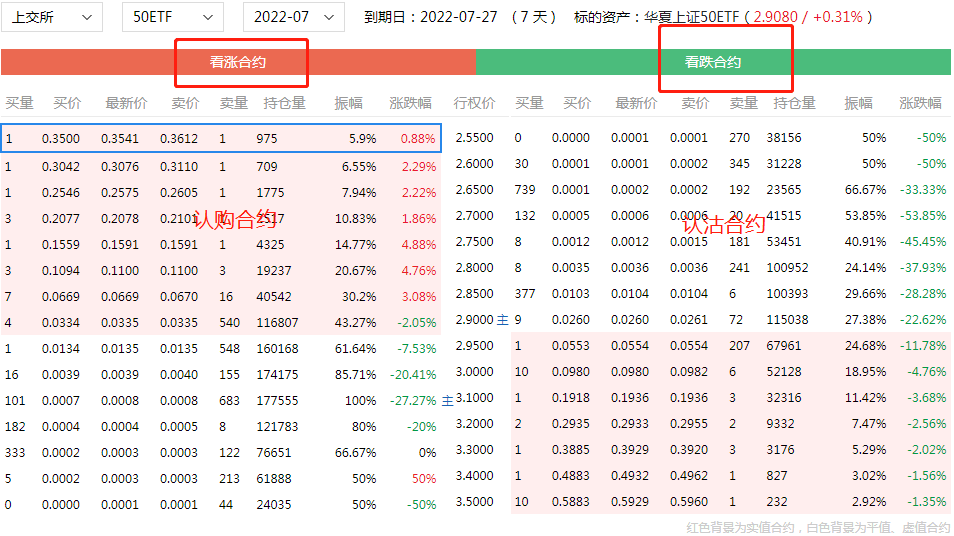Open the 上交所 exchange dropdown
The width and height of the screenshot is (954, 536).
click(56, 17)
